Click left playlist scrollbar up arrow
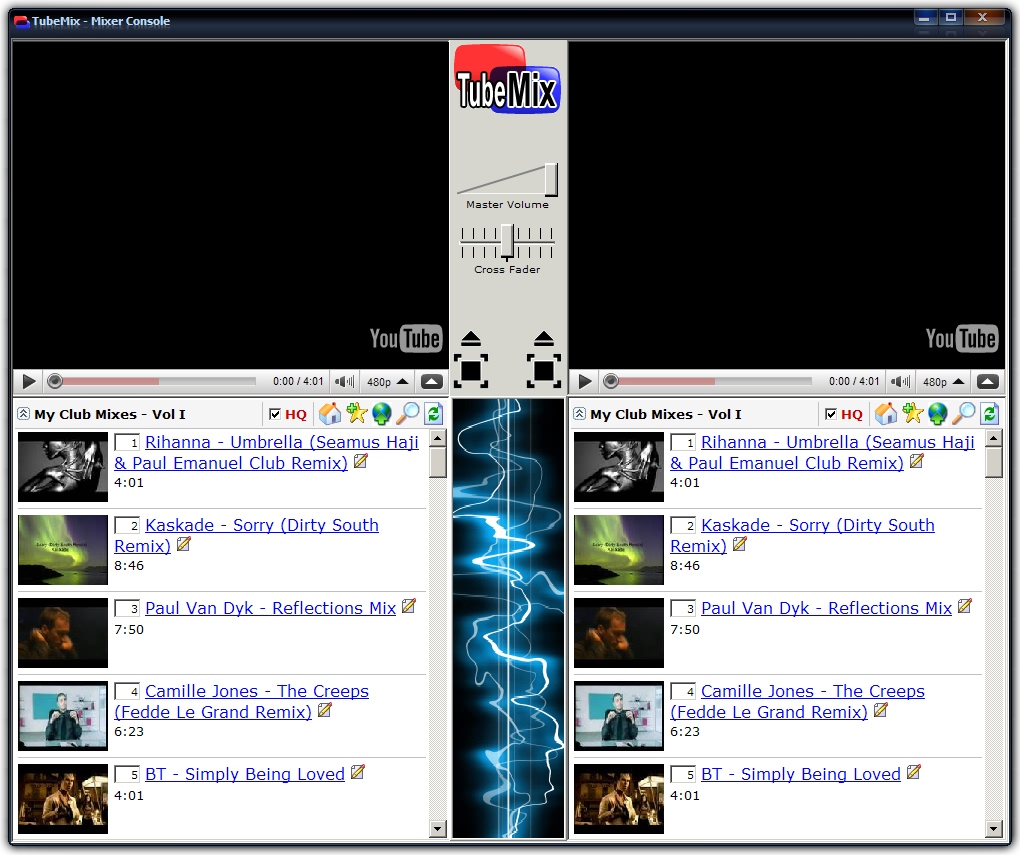 438,439
